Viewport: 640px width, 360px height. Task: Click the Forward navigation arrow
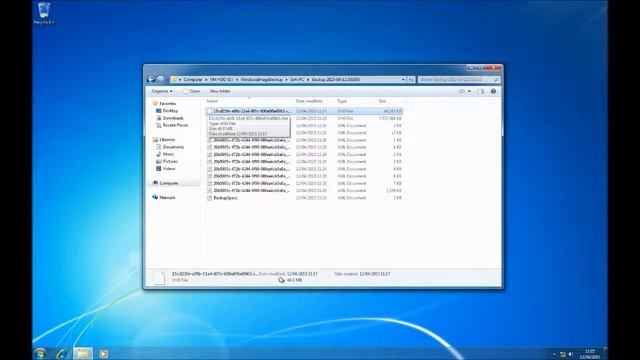coord(161,80)
